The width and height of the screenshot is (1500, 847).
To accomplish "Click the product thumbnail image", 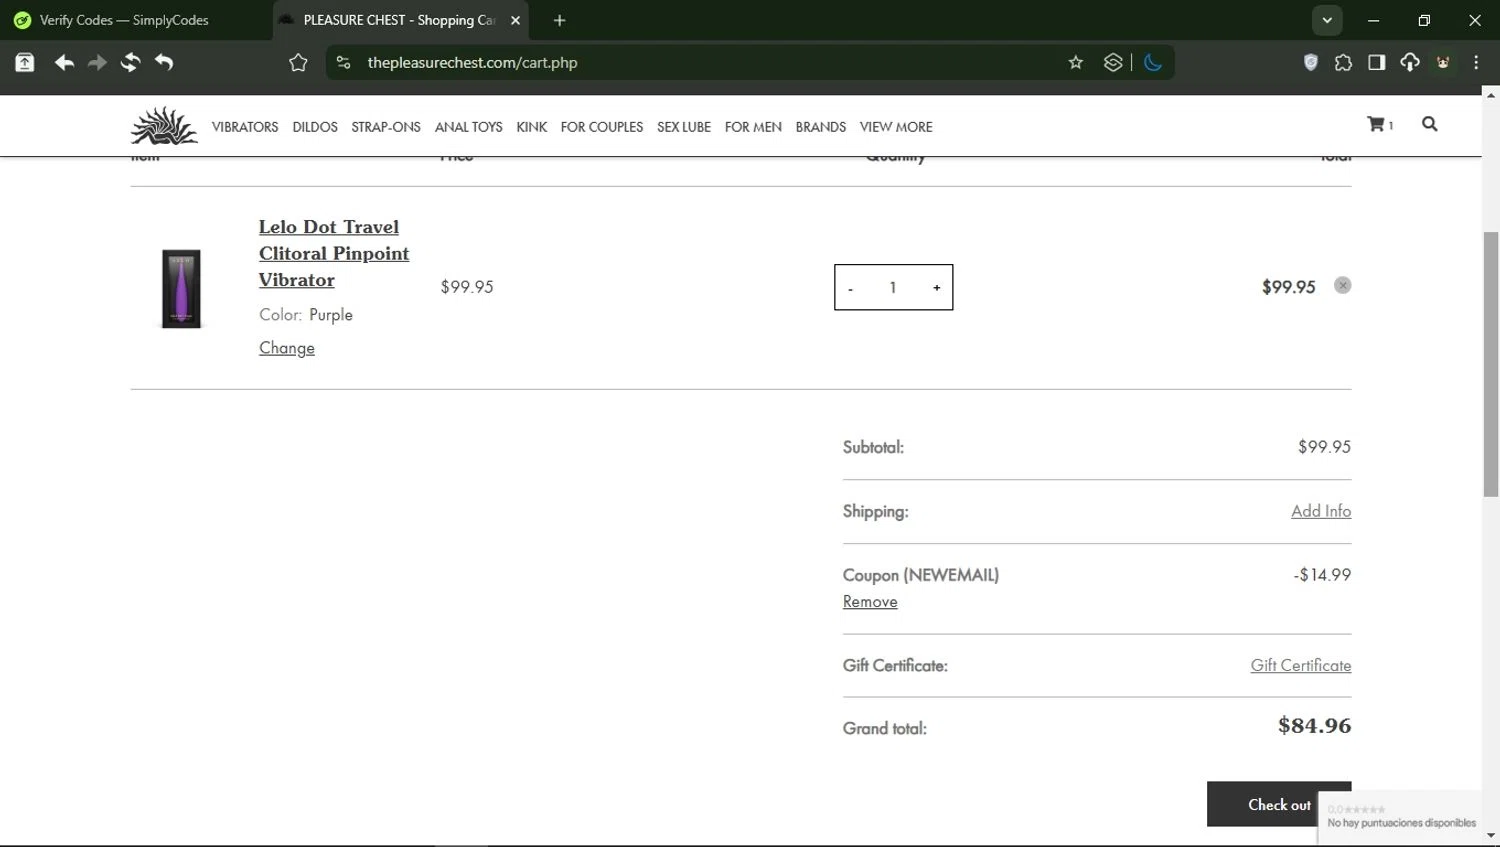I will [x=181, y=289].
